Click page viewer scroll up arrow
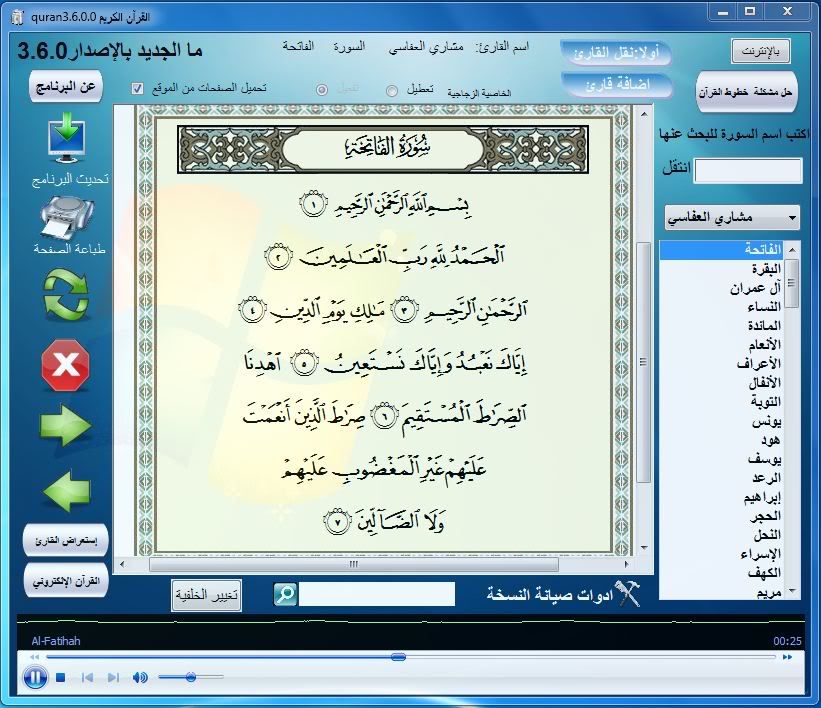821x708 pixels. [644, 114]
